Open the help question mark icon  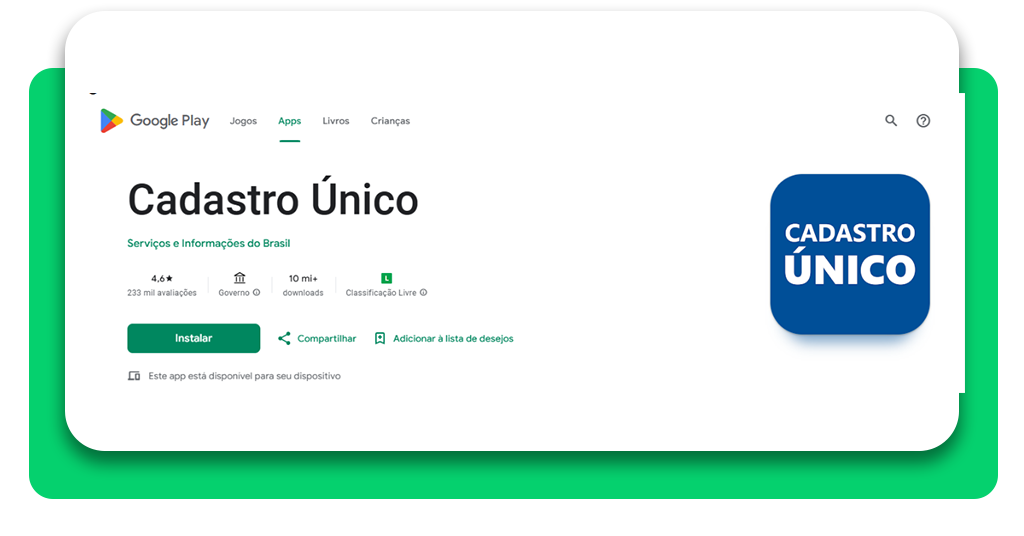pyautogui.click(x=923, y=121)
